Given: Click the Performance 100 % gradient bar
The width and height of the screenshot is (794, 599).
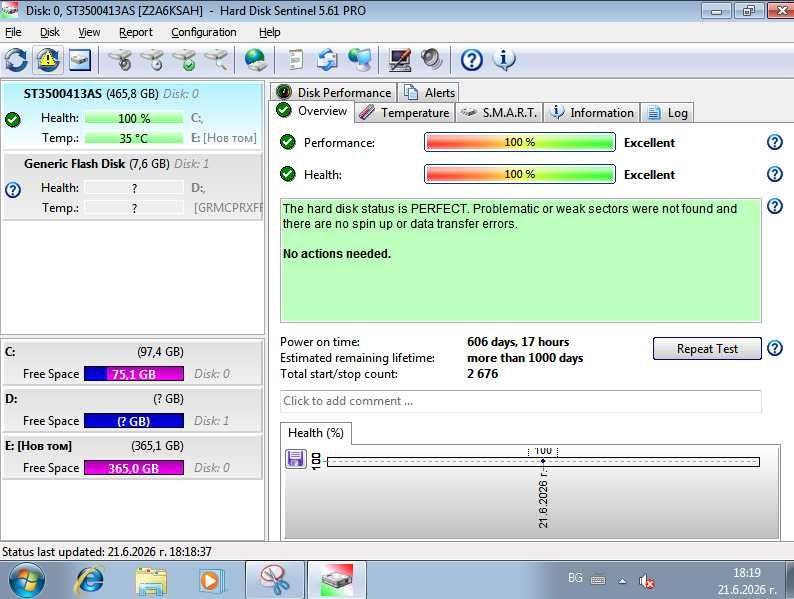Looking at the screenshot, I should pyautogui.click(x=520, y=142).
